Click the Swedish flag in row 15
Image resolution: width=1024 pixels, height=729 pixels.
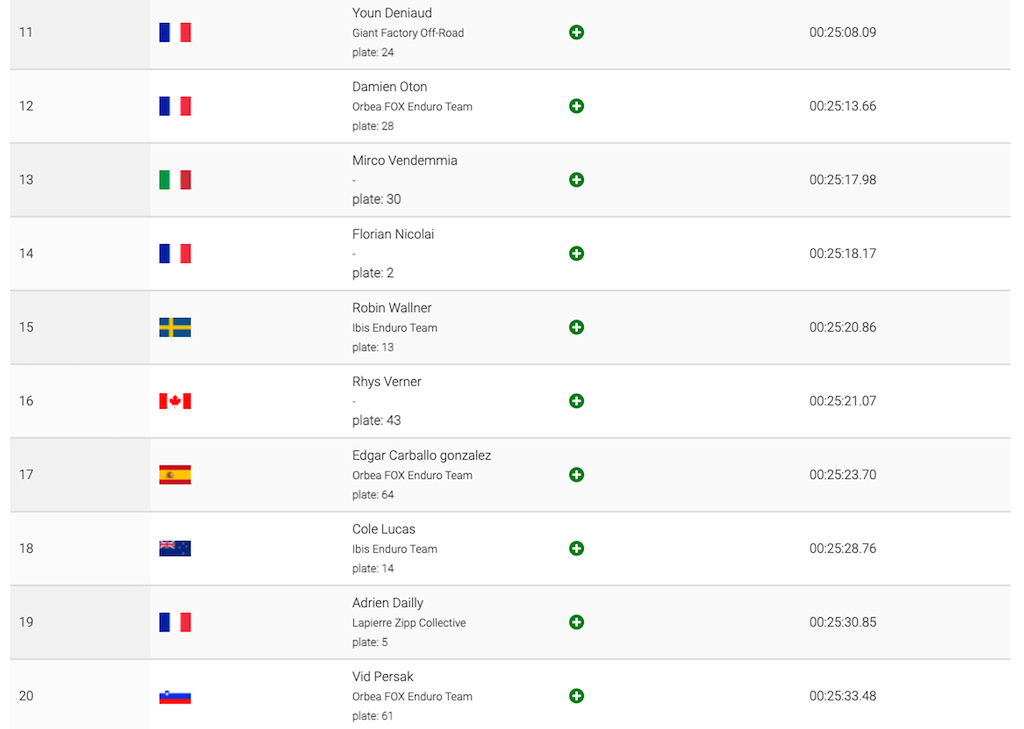(x=175, y=327)
